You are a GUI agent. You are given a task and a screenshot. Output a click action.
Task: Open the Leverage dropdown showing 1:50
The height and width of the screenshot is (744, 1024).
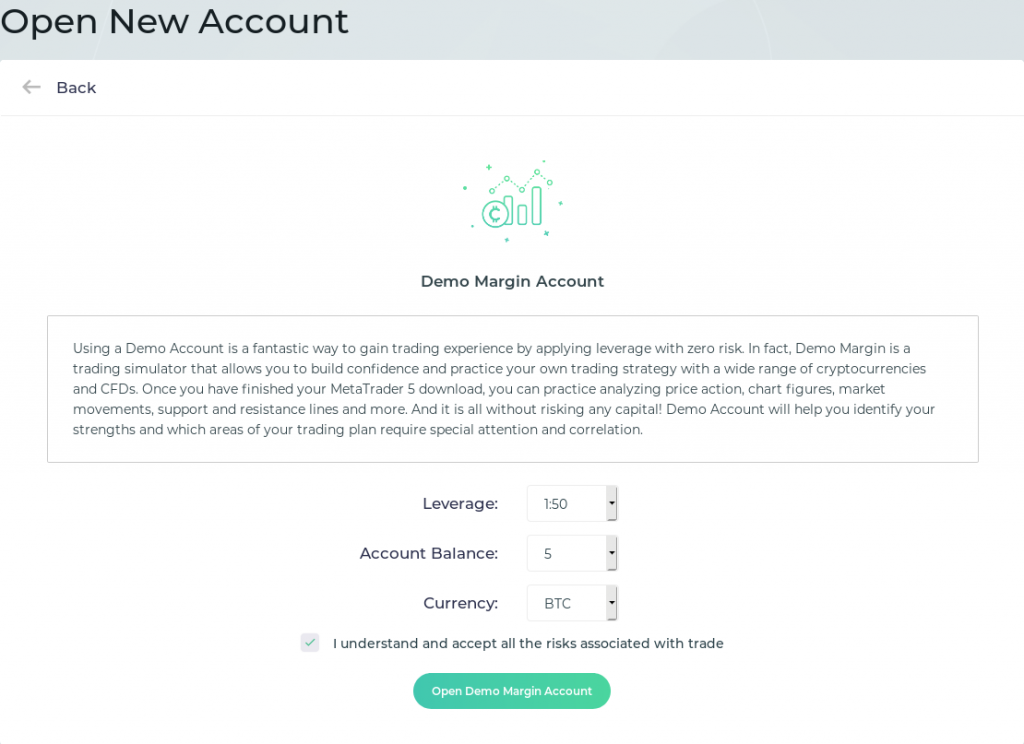572,504
